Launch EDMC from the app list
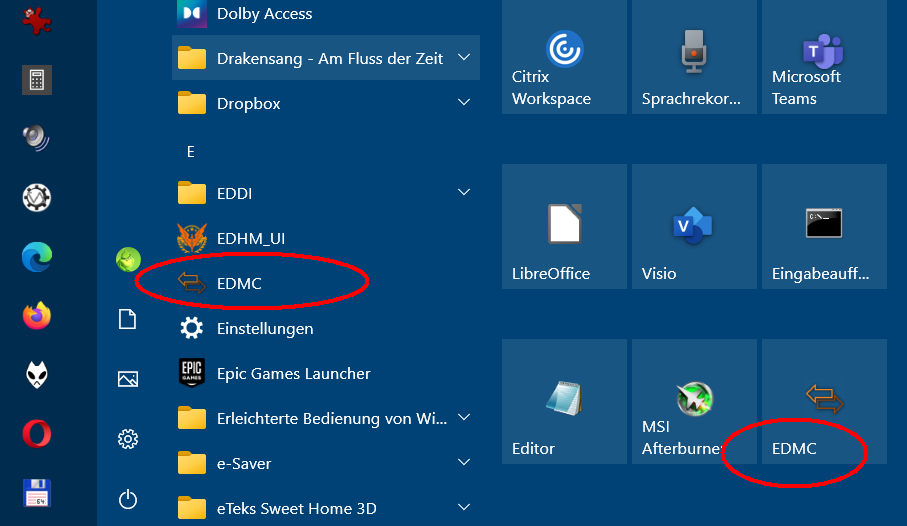 (x=326, y=283)
